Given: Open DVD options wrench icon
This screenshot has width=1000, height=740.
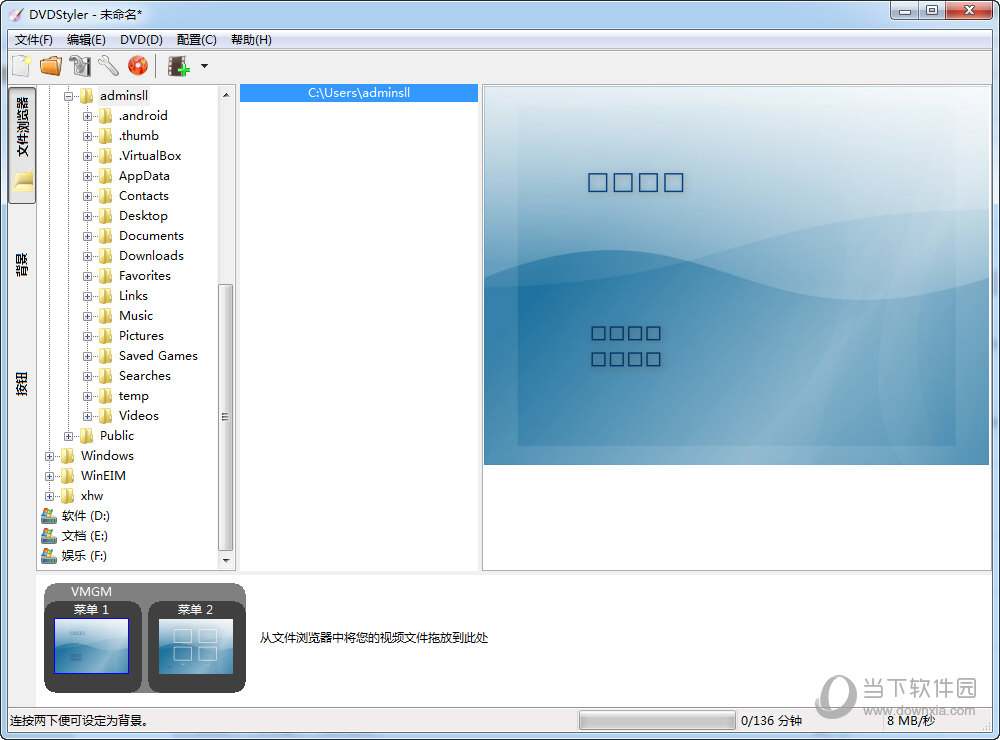Looking at the screenshot, I should 108,66.
